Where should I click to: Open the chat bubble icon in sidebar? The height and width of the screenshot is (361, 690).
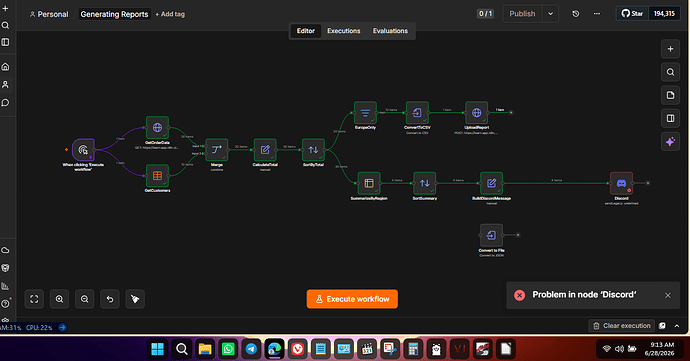coord(5,103)
